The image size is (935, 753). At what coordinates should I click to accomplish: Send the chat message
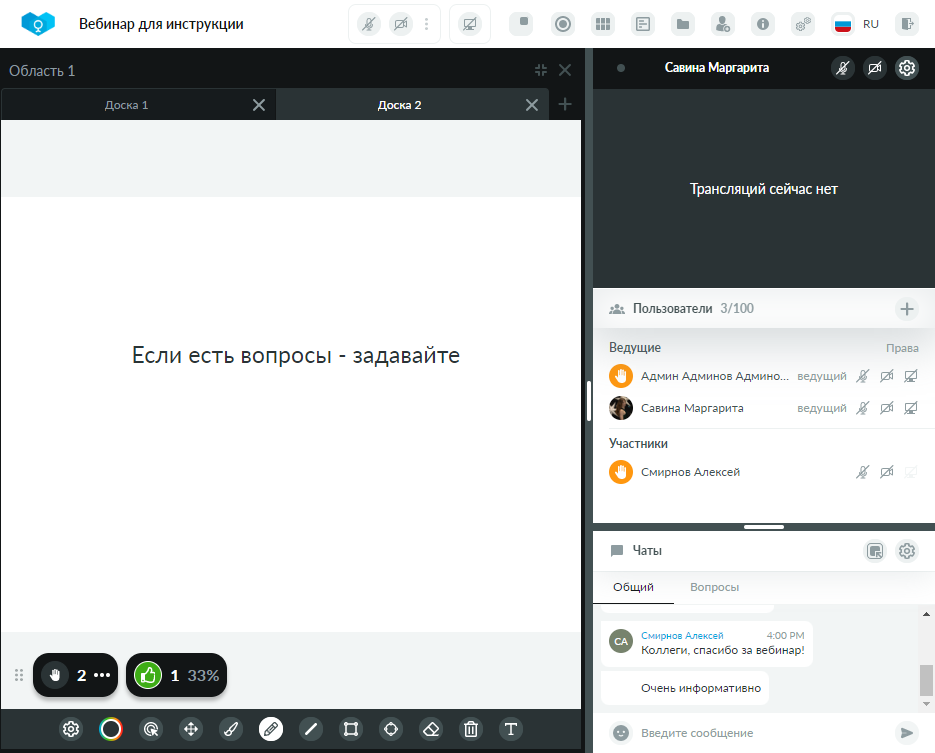(x=906, y=733)
